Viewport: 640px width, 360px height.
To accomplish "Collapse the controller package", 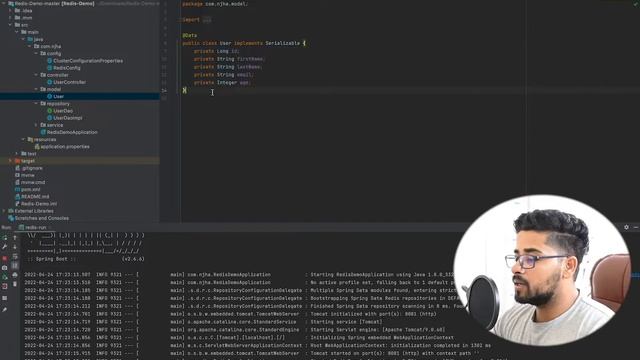I will click(x=36, y=75).
